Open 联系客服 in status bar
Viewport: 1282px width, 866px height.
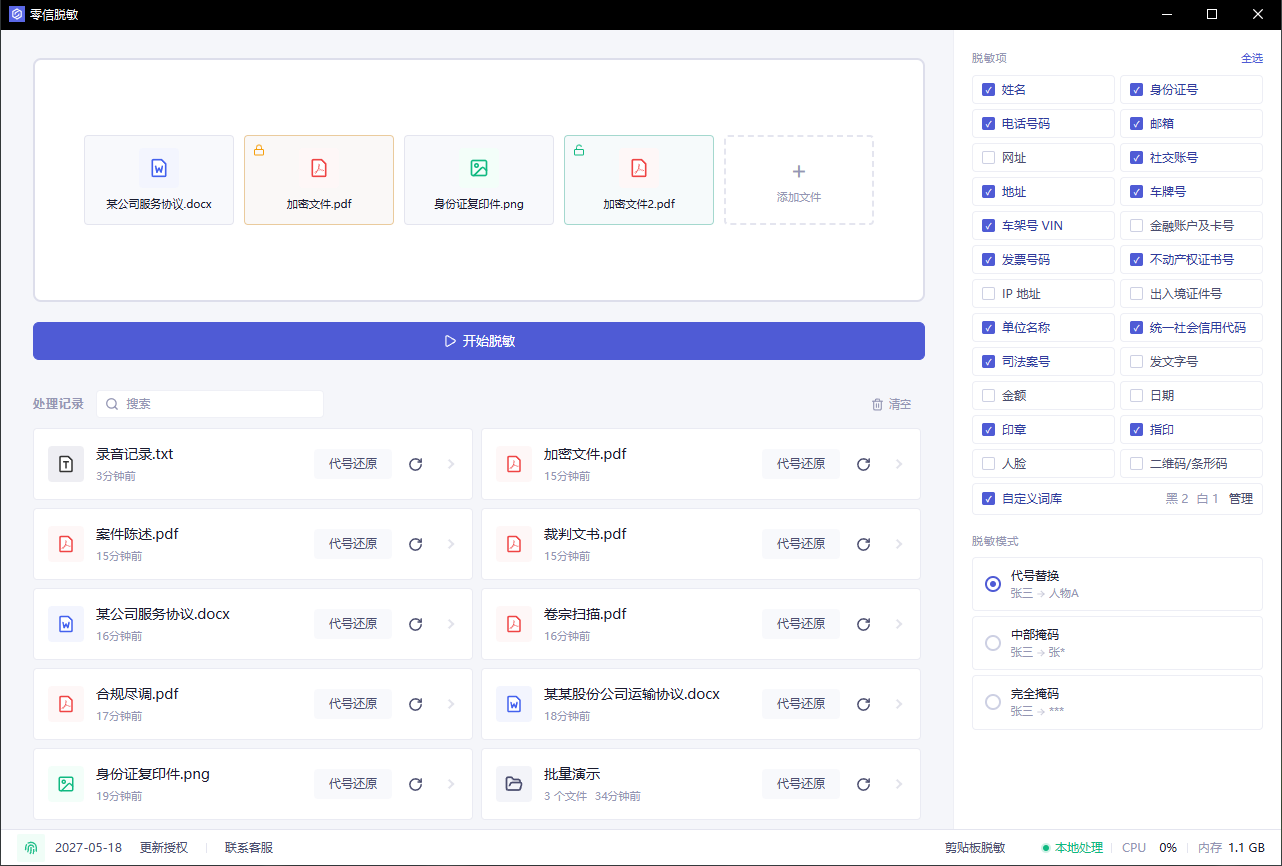(249, 848)
